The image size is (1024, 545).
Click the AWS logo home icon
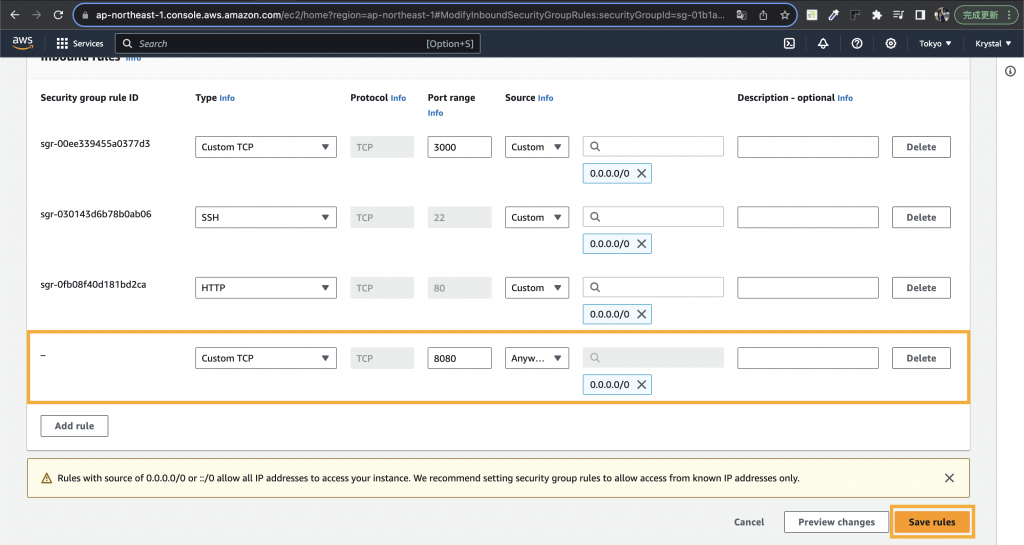22,43
